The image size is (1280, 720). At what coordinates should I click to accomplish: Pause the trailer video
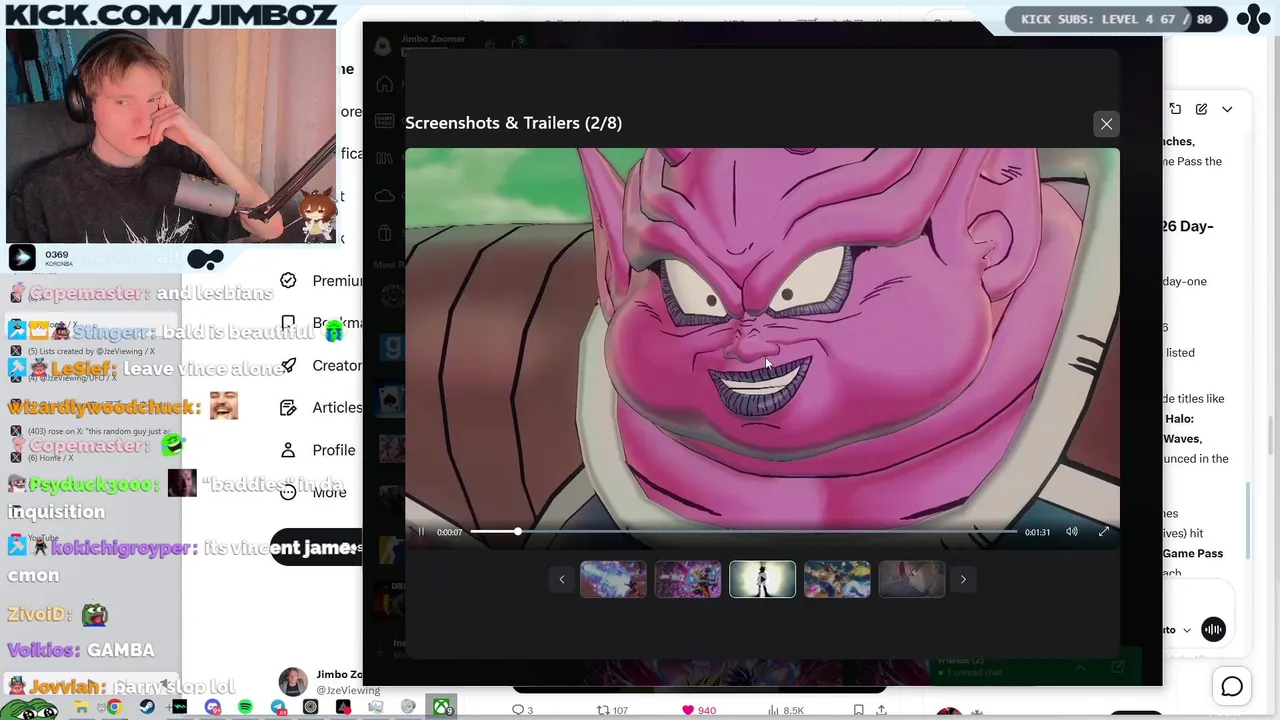(421, 532)
